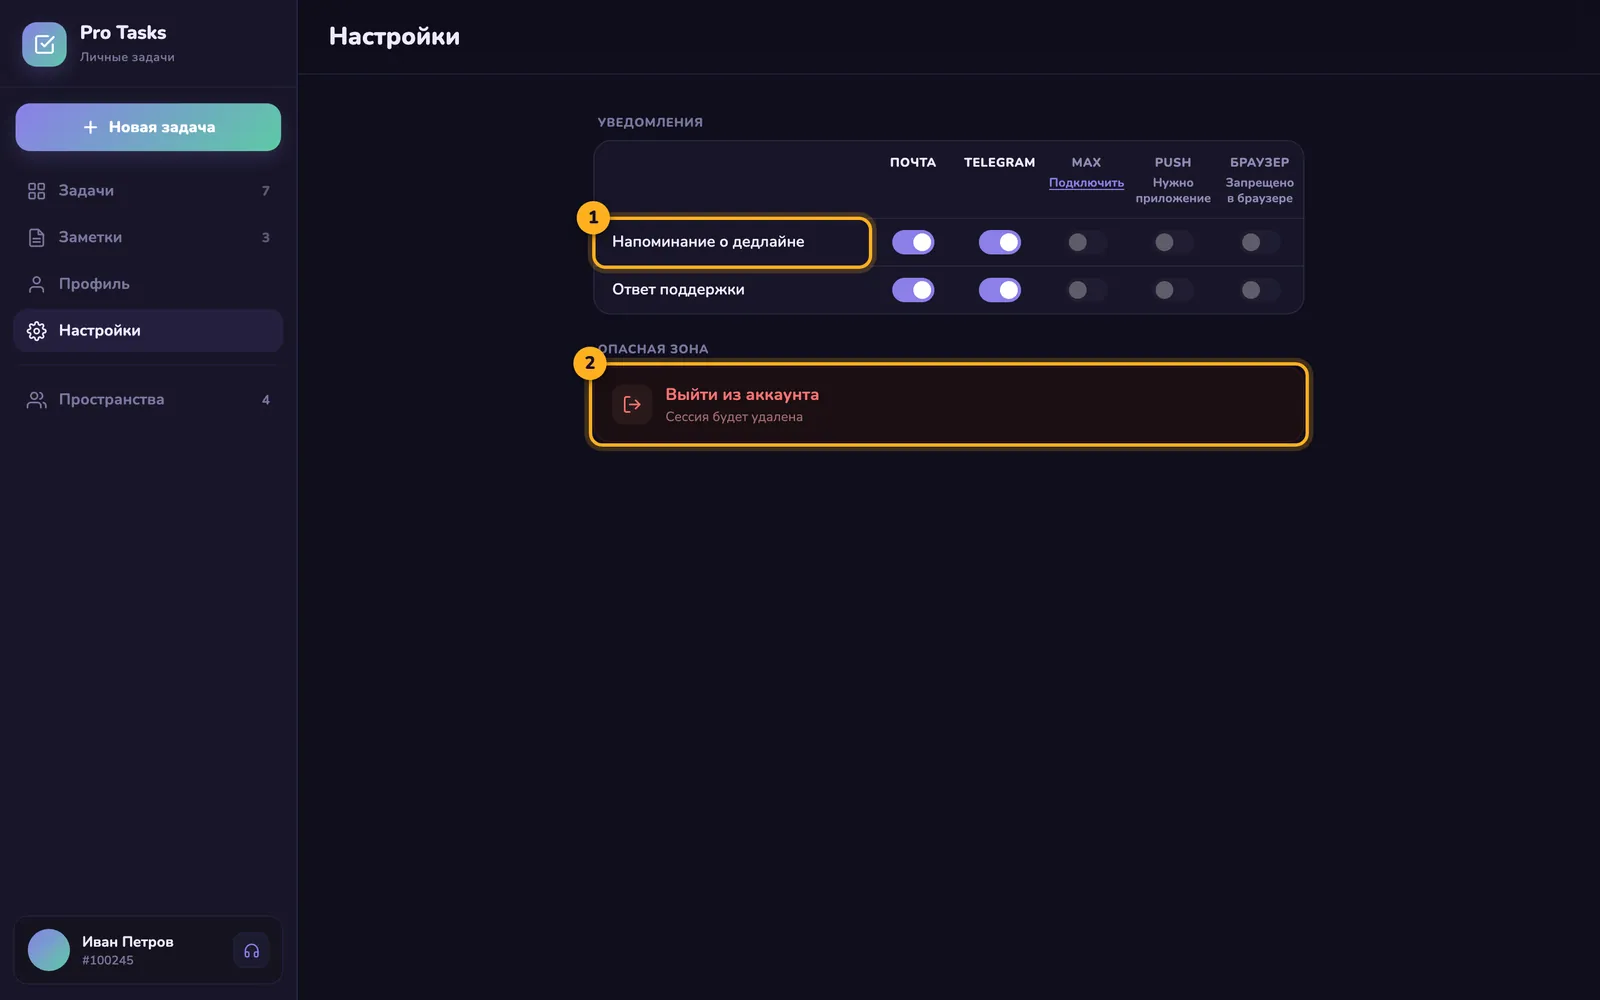Click the user ID #100245
Viewport: 1600px width, 1000px height.
108,960
